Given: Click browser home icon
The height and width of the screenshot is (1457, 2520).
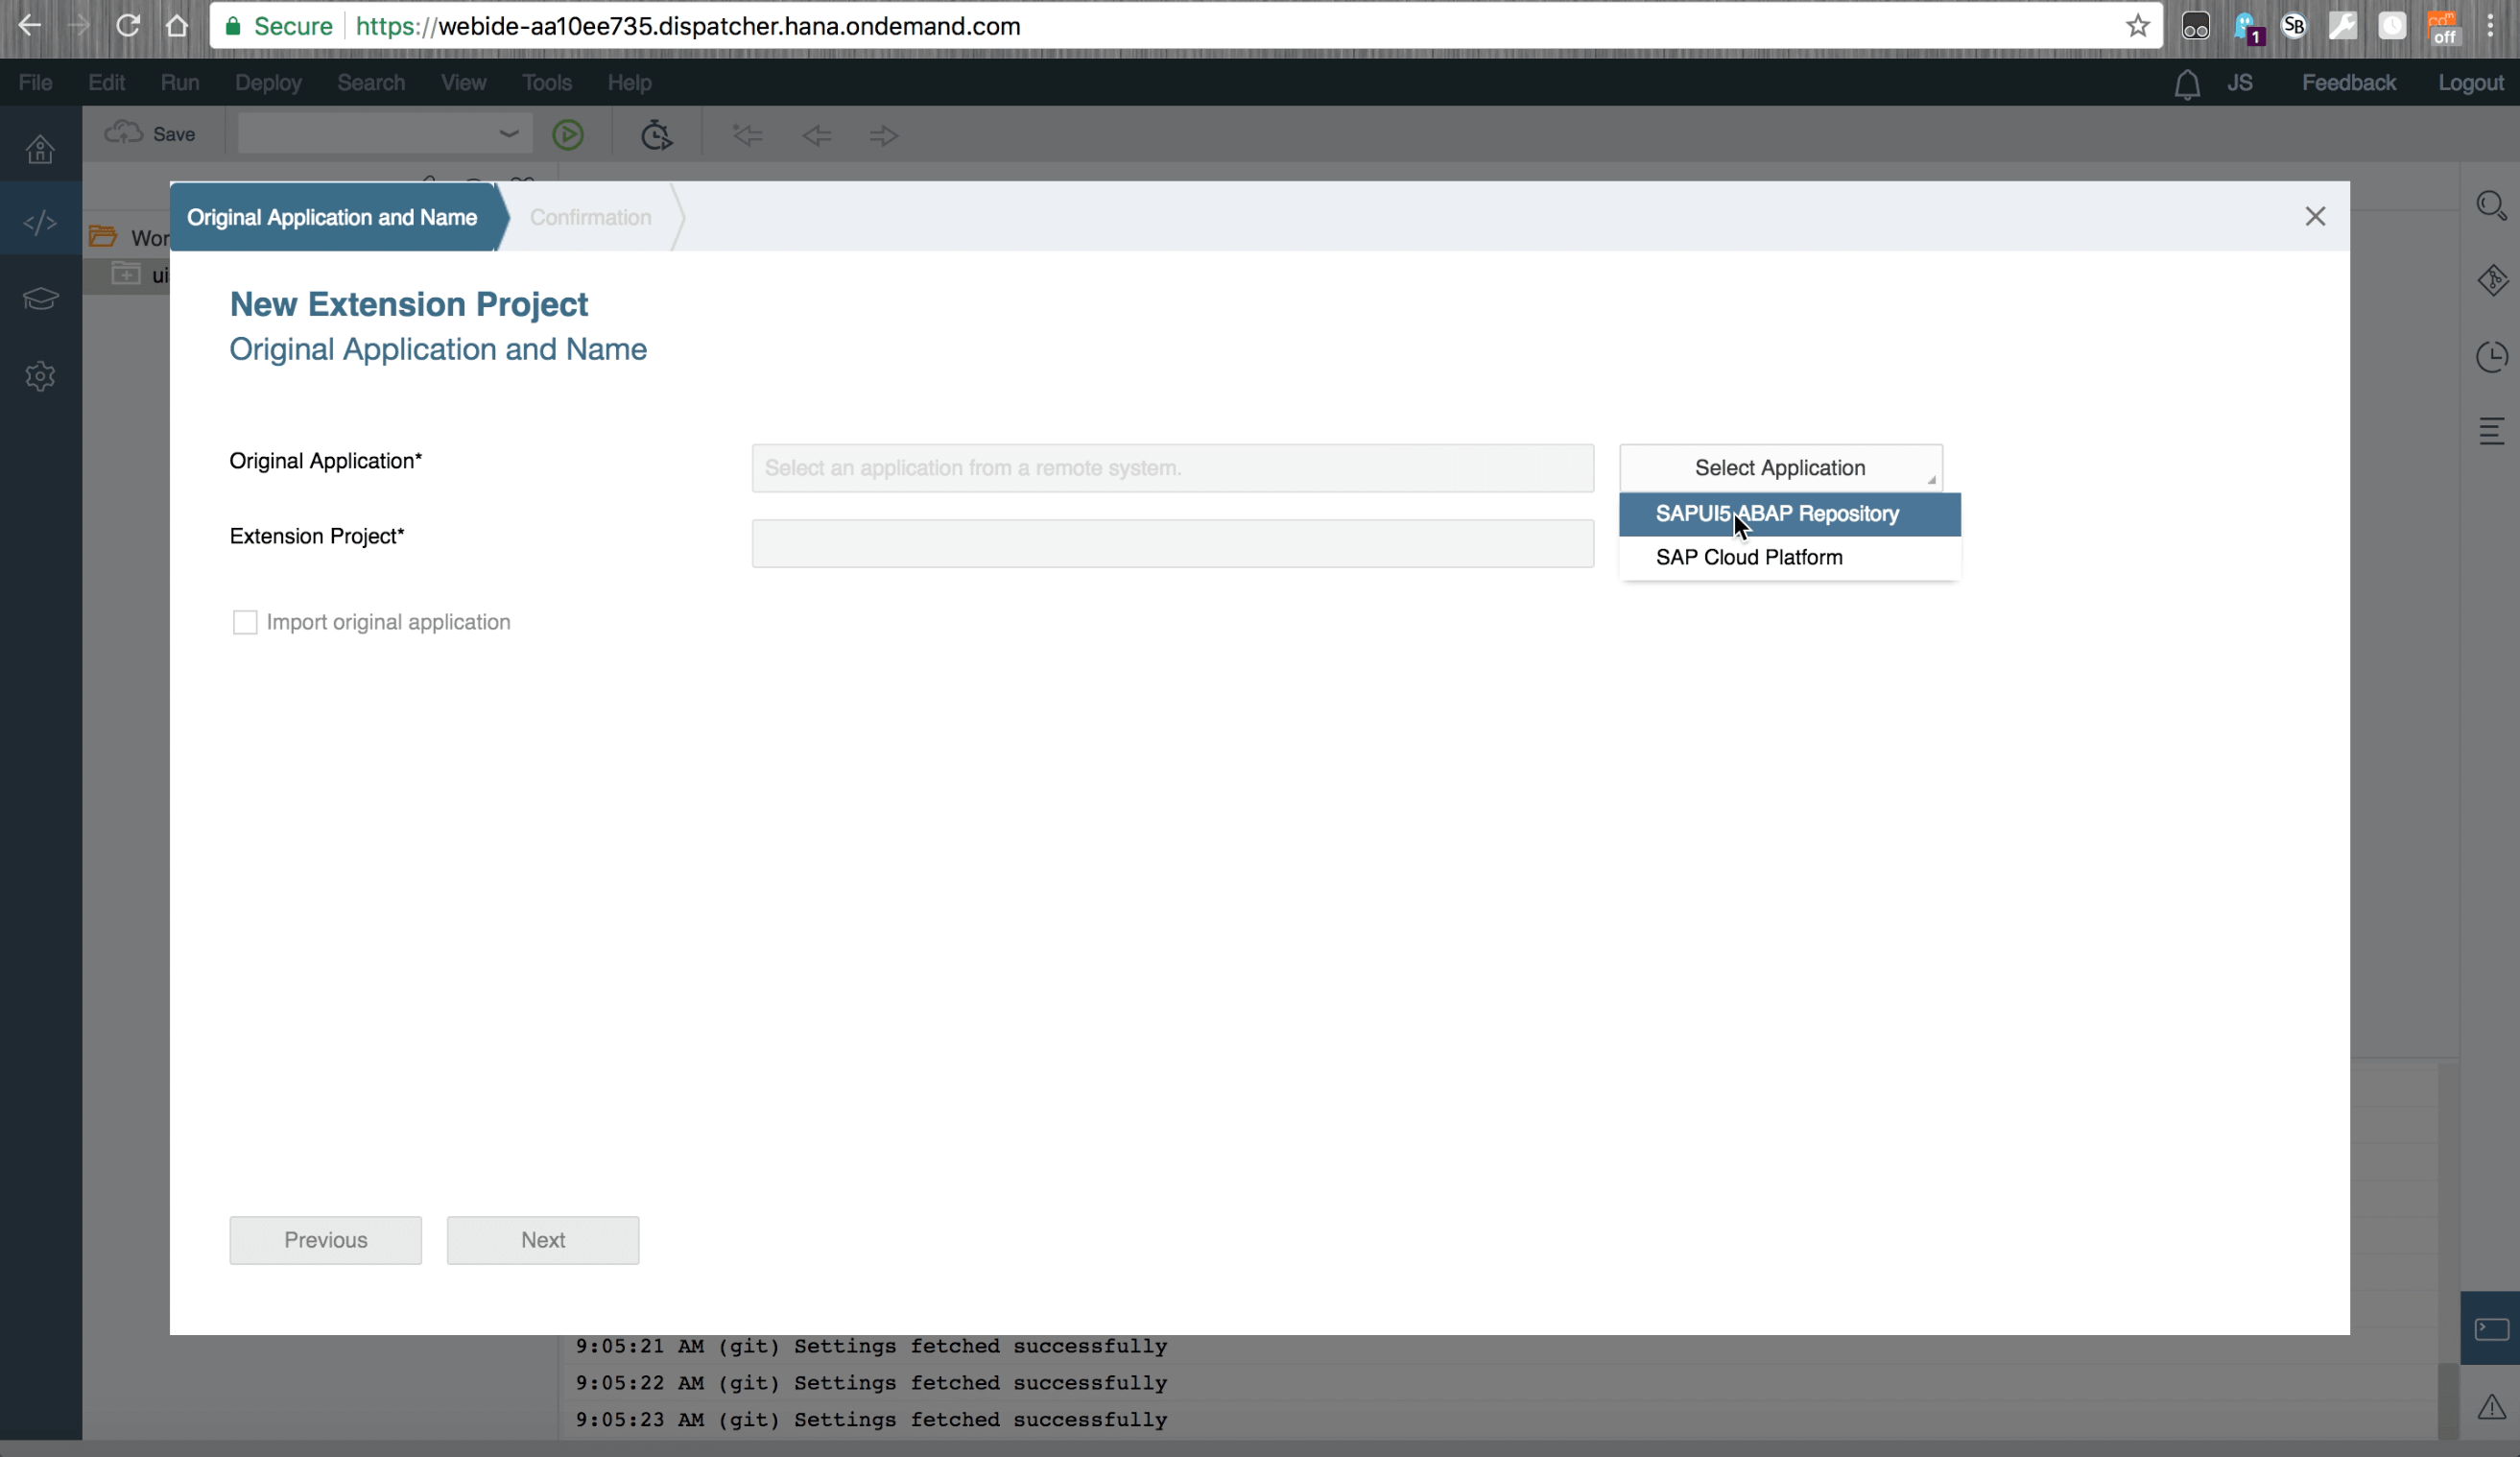Looking at the screenshot, I should 177,26.
